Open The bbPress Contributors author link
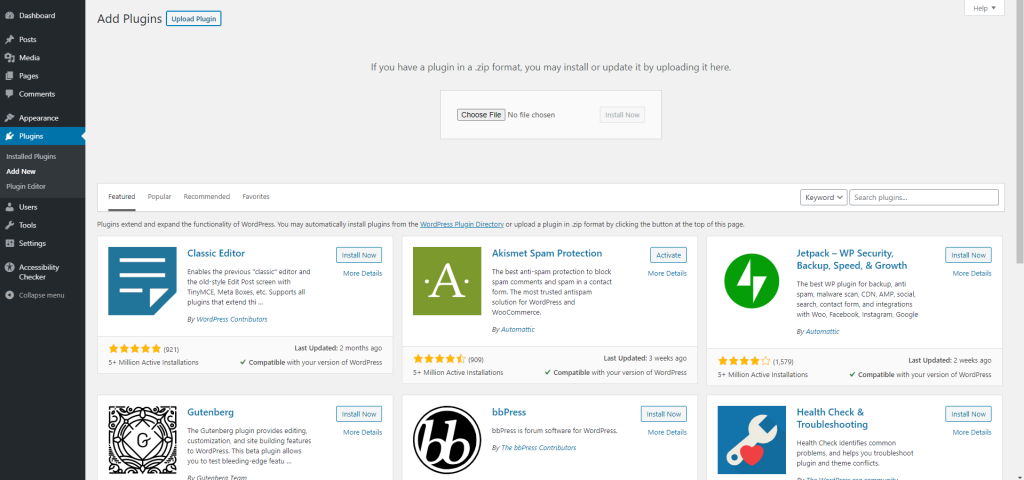Viewport: 1024px width, 480px height. click(539, 448)
